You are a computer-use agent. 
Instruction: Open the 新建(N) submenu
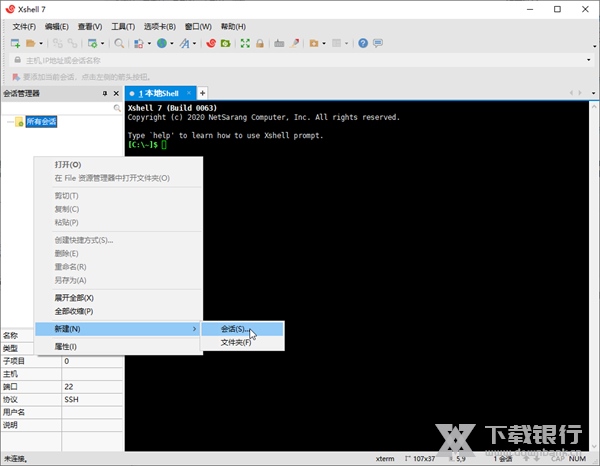coord(117,329)
